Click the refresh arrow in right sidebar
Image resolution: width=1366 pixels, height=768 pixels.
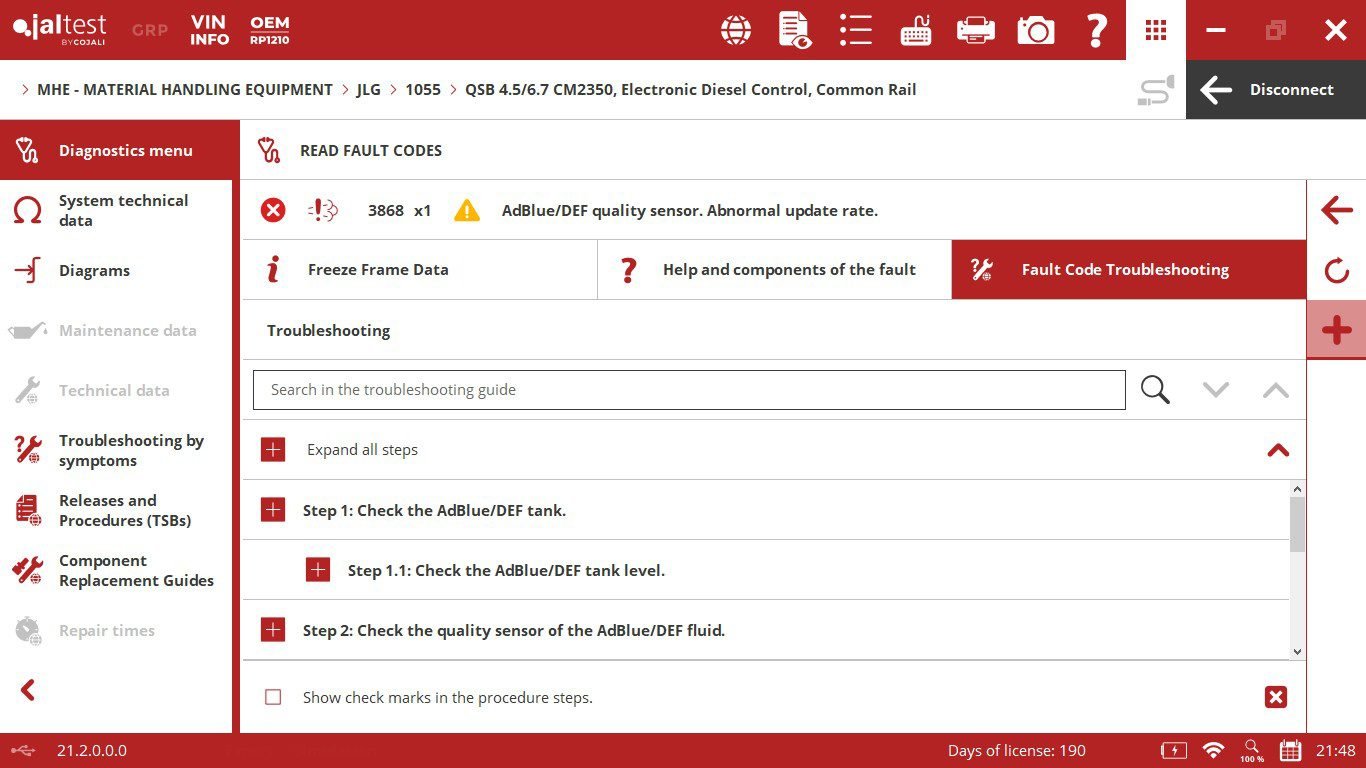coord(1336,271)
